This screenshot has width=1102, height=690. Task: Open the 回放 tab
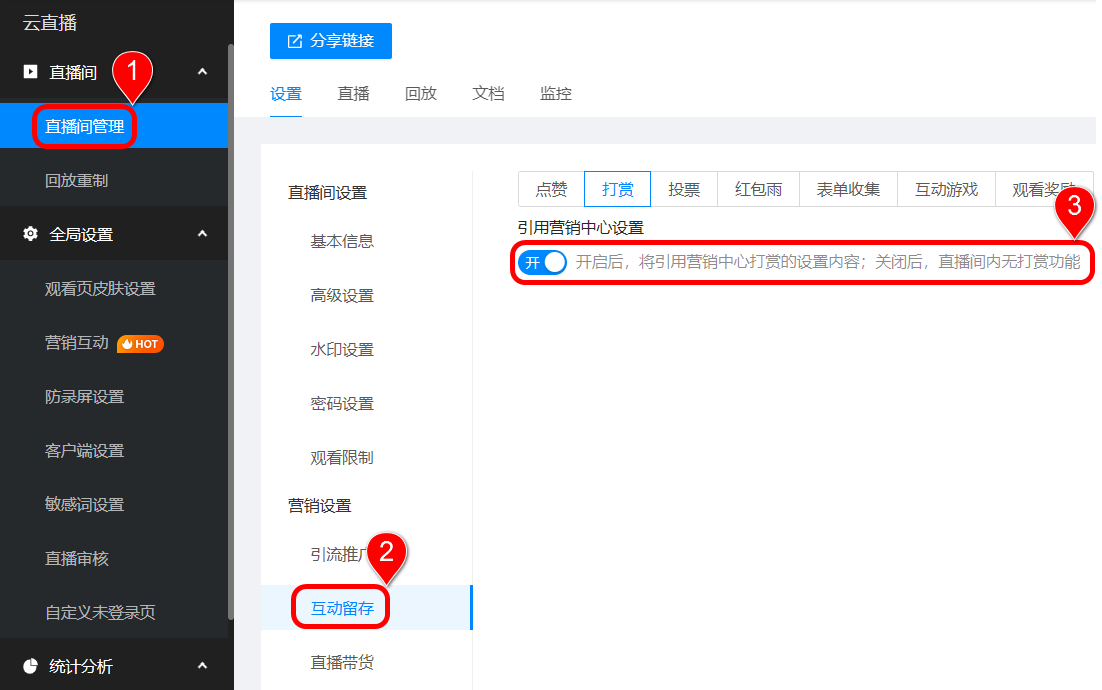pyautogui.click(x=421, y=94)
